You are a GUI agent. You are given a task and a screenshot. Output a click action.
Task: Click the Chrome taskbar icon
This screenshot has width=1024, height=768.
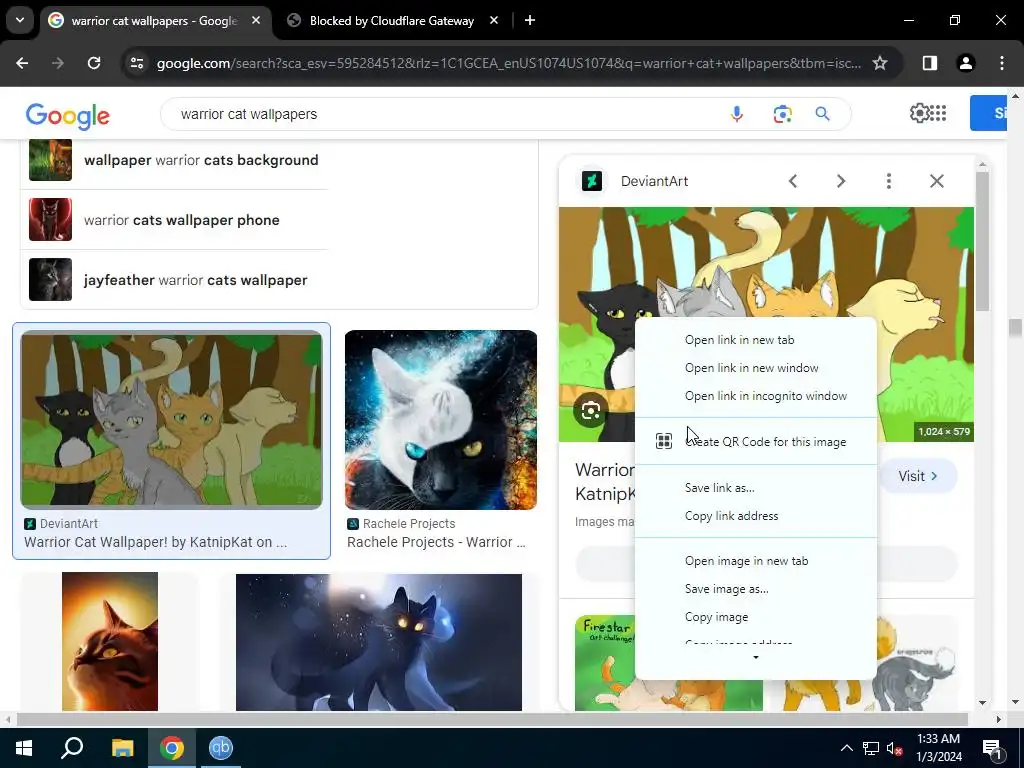[172, 748]
